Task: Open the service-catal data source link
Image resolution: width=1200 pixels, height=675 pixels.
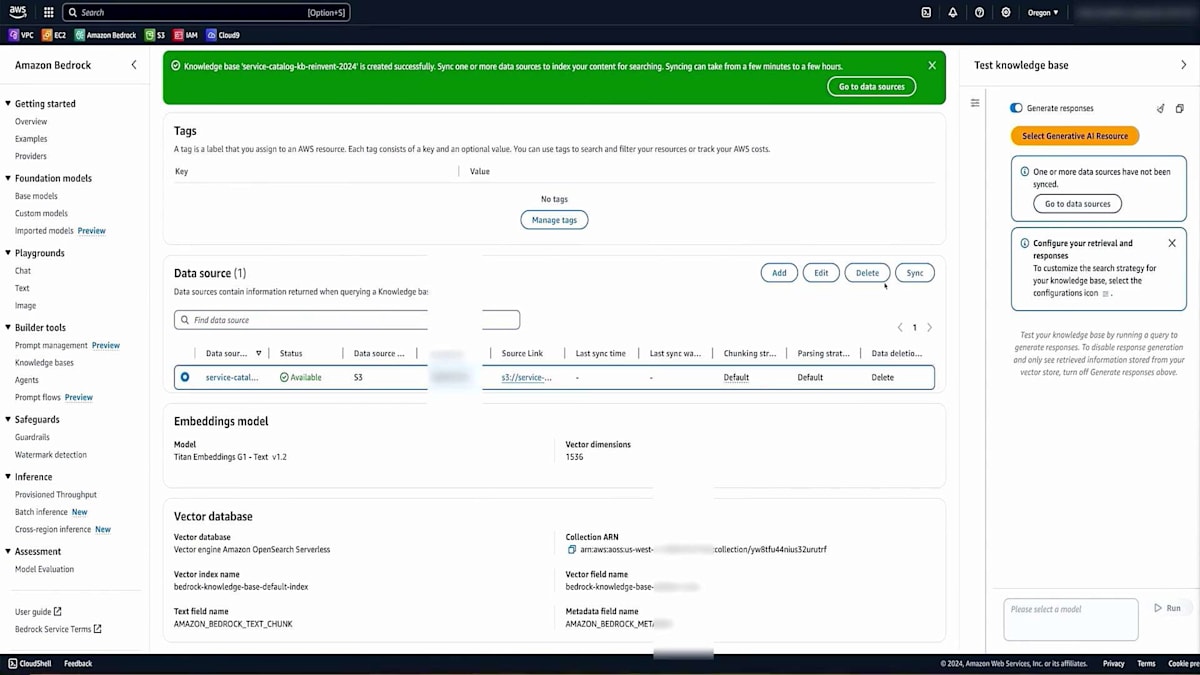Action: pyautogui.click(x=231, y=377)
